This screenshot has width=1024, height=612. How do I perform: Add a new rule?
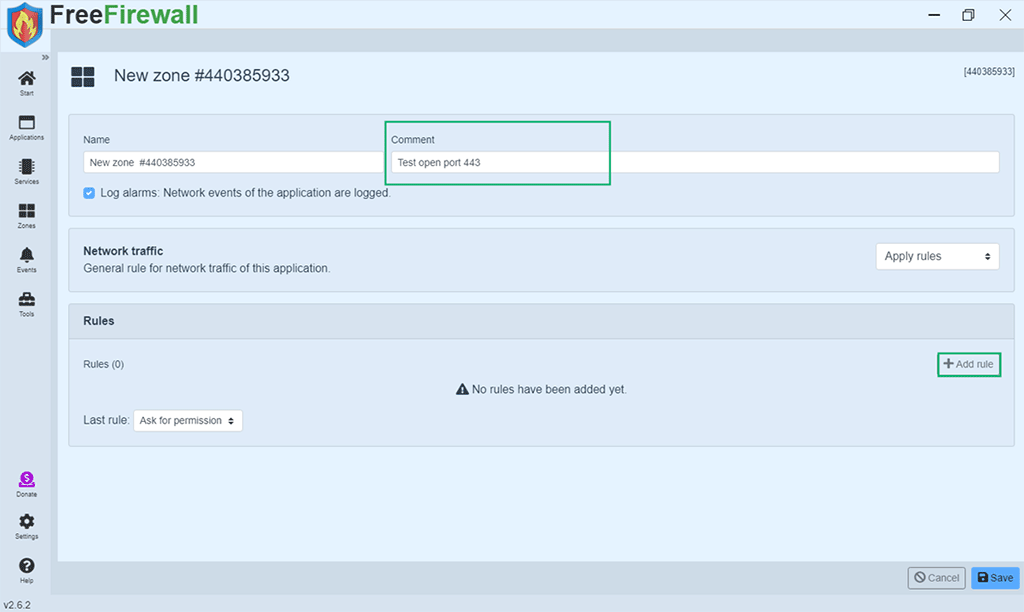[x=967, y=364]
